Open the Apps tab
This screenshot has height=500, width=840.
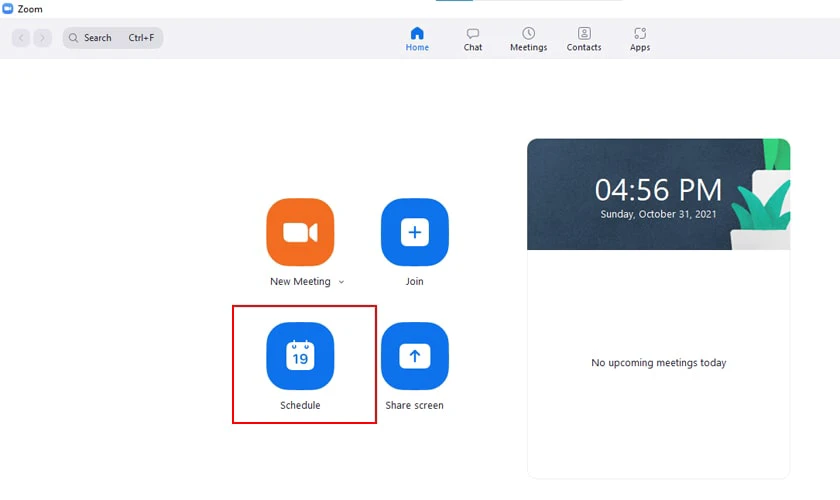pos(640,39)
